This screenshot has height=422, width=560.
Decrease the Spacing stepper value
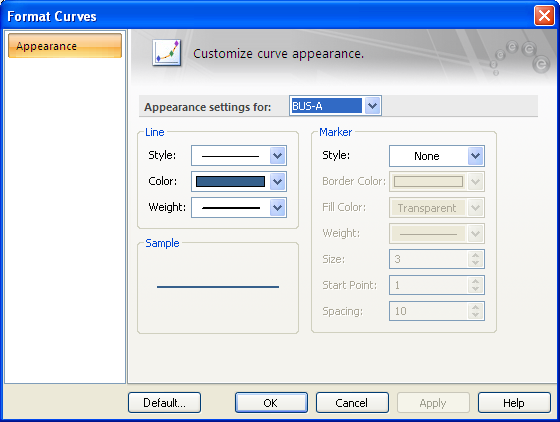475,315
